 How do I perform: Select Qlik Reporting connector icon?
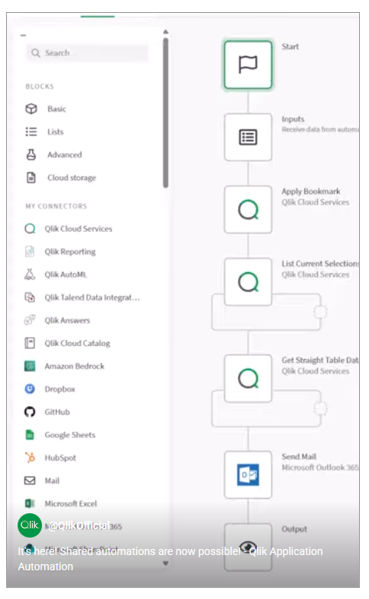[30, 251]
